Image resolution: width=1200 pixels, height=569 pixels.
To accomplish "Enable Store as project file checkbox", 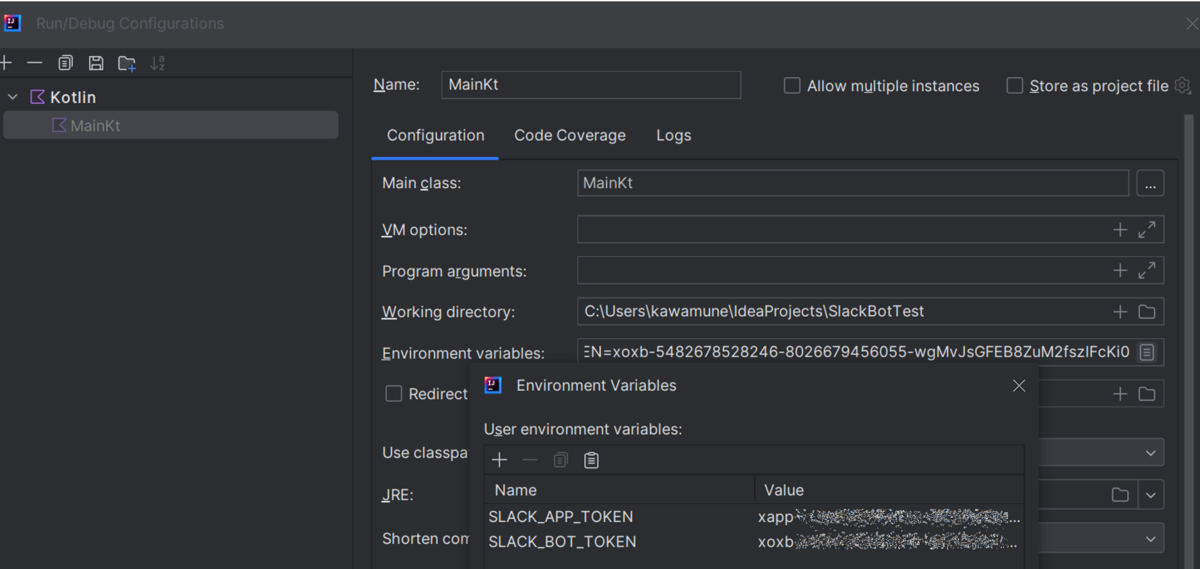I will (x=1014, y=86).
